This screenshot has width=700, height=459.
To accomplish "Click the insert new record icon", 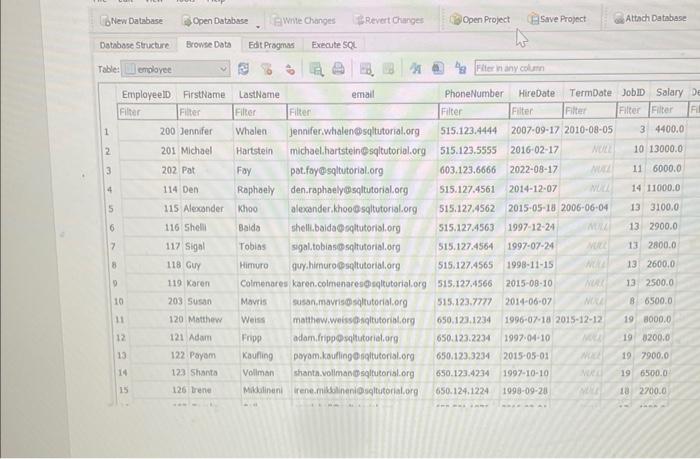I will 366,68.
